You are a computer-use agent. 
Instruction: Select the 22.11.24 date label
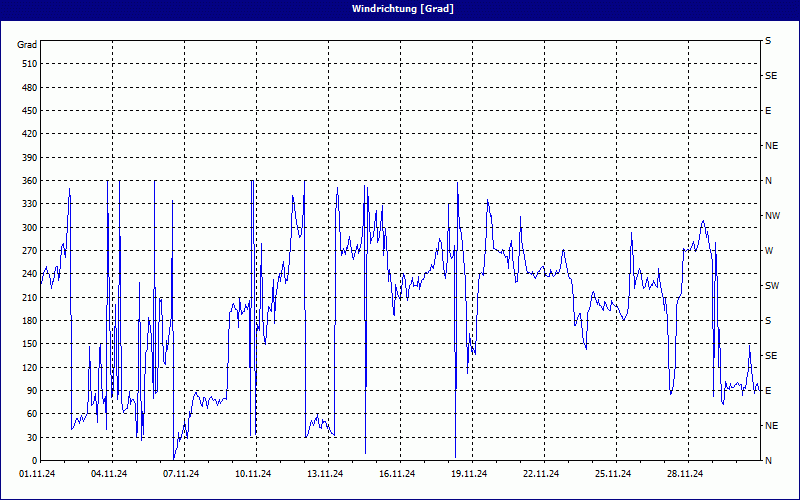[541, 474]
